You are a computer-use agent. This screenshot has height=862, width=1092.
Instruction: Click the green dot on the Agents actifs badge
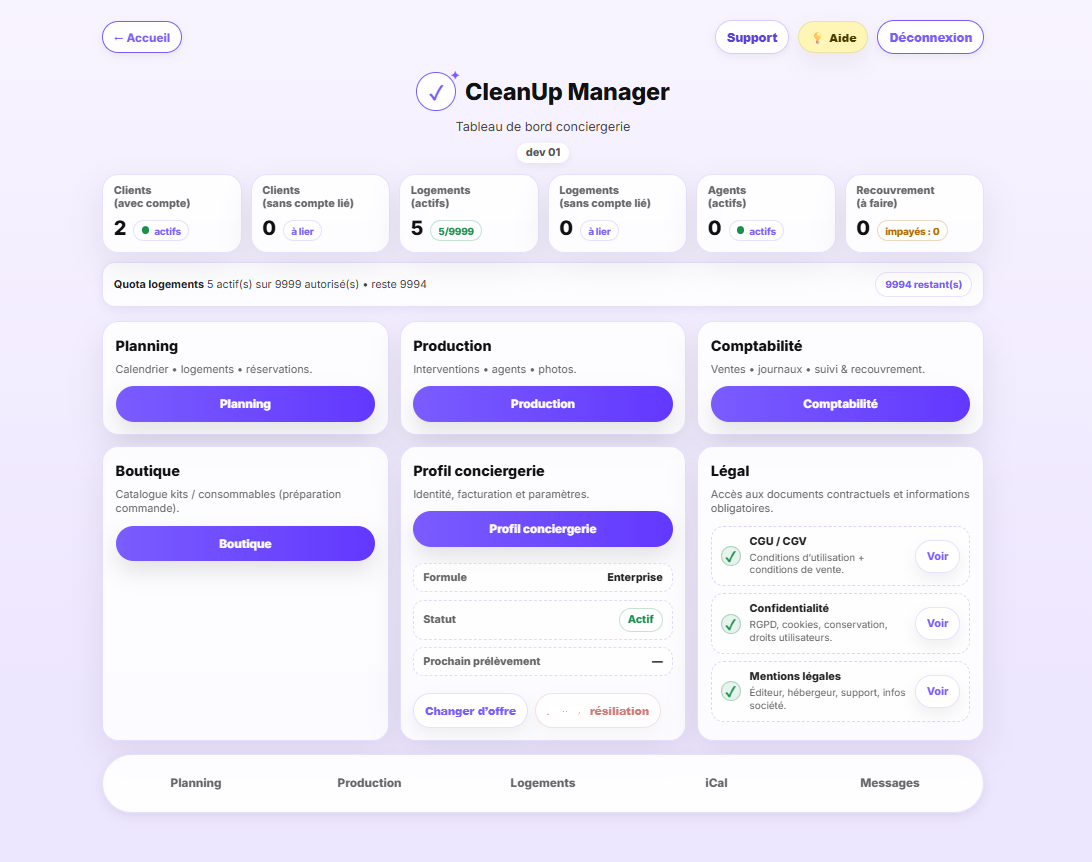741,230
